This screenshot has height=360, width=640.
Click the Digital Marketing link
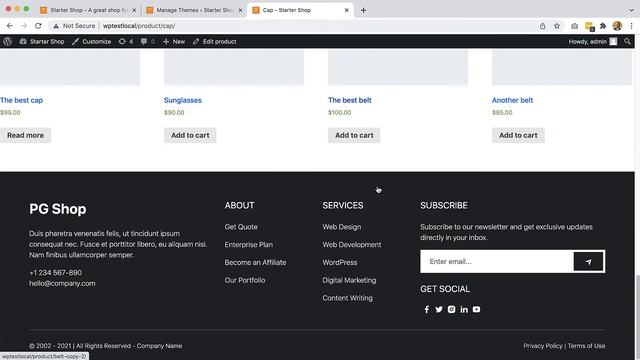(x=349, y=280)
